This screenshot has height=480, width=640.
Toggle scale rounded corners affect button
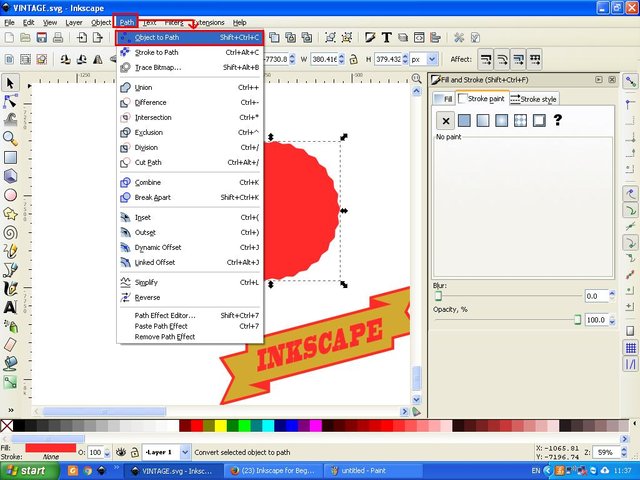(x=502, y=60)
